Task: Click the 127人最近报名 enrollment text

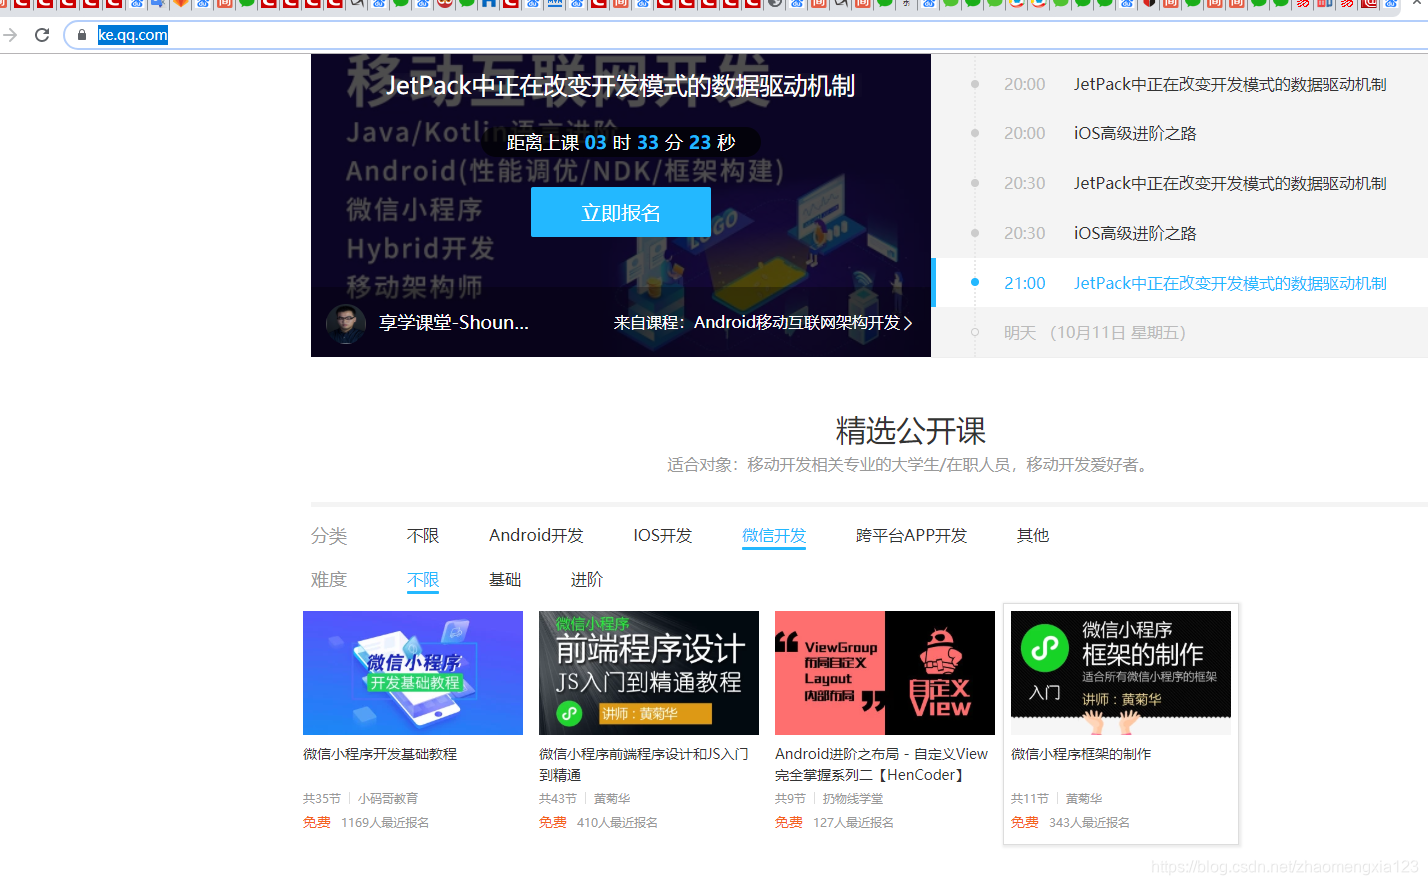Action: (x=853, y=823)
